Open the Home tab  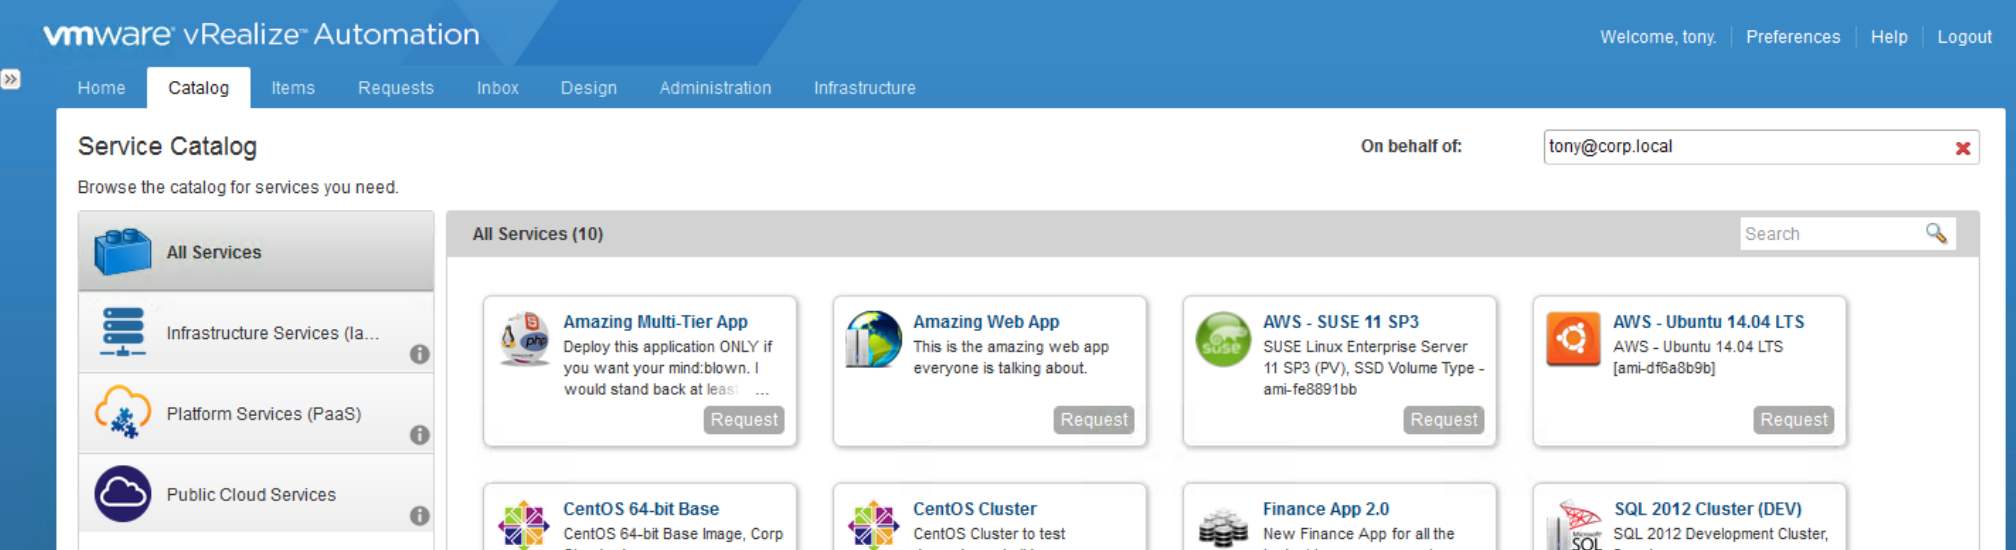102,88
